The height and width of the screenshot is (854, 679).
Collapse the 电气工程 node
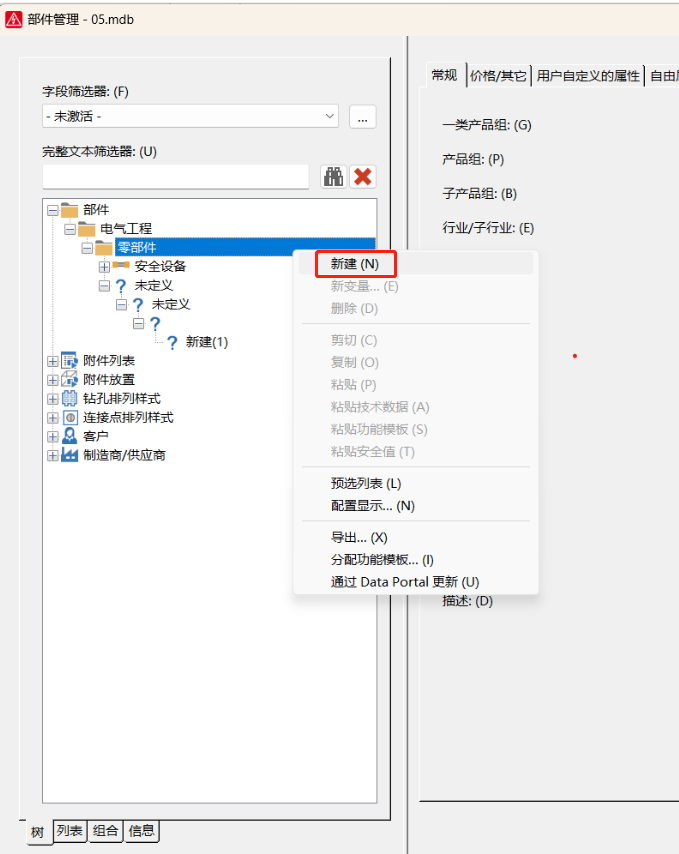click(70, 229)
